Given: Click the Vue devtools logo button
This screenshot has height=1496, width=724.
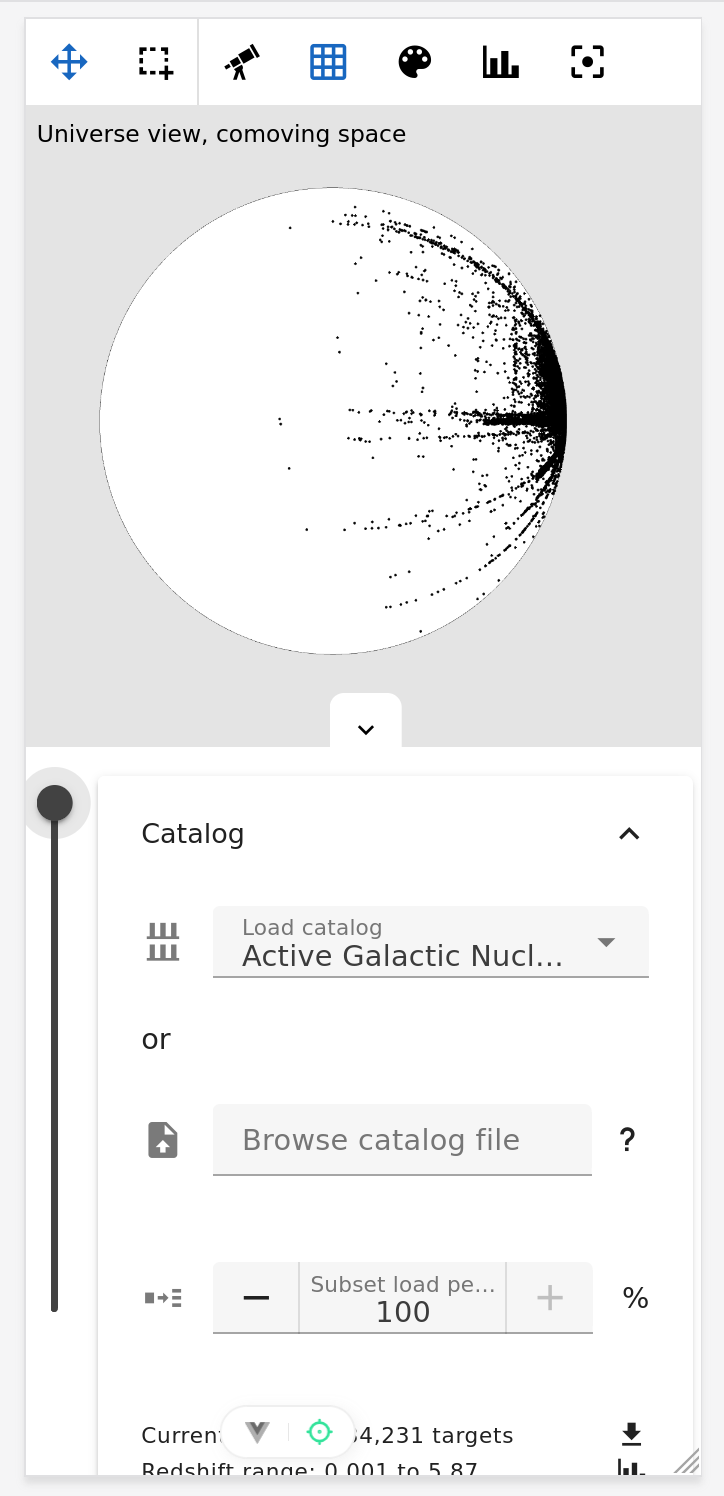Looking at the screenshot, I should click(258, 1432).
